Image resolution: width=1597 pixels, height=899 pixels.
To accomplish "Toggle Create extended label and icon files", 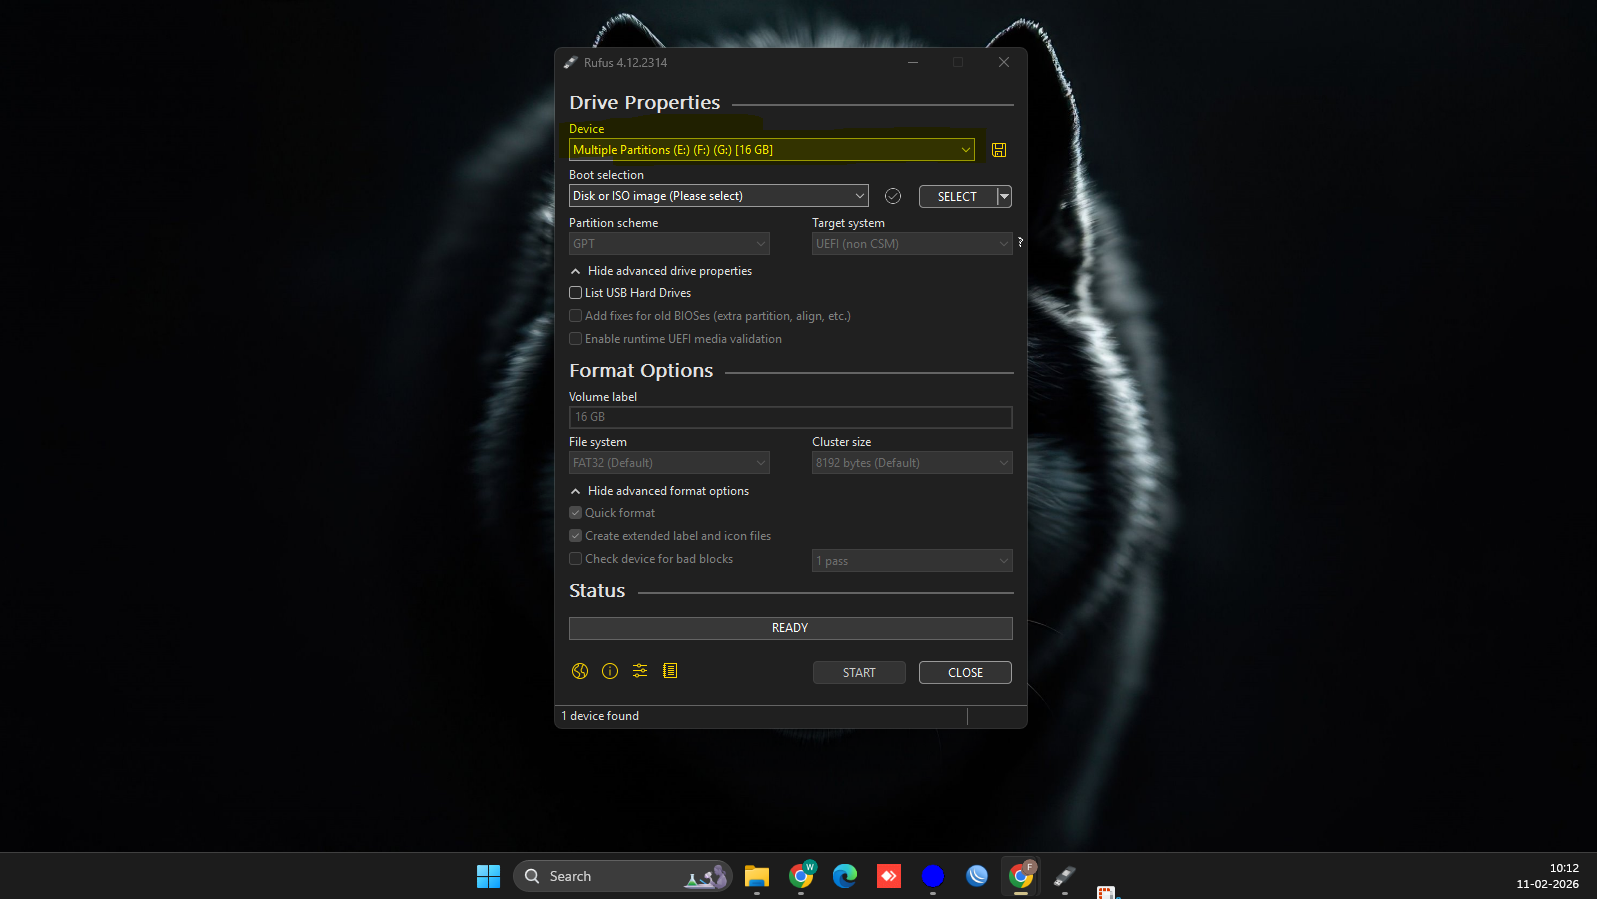I will [x=576, y=536].
